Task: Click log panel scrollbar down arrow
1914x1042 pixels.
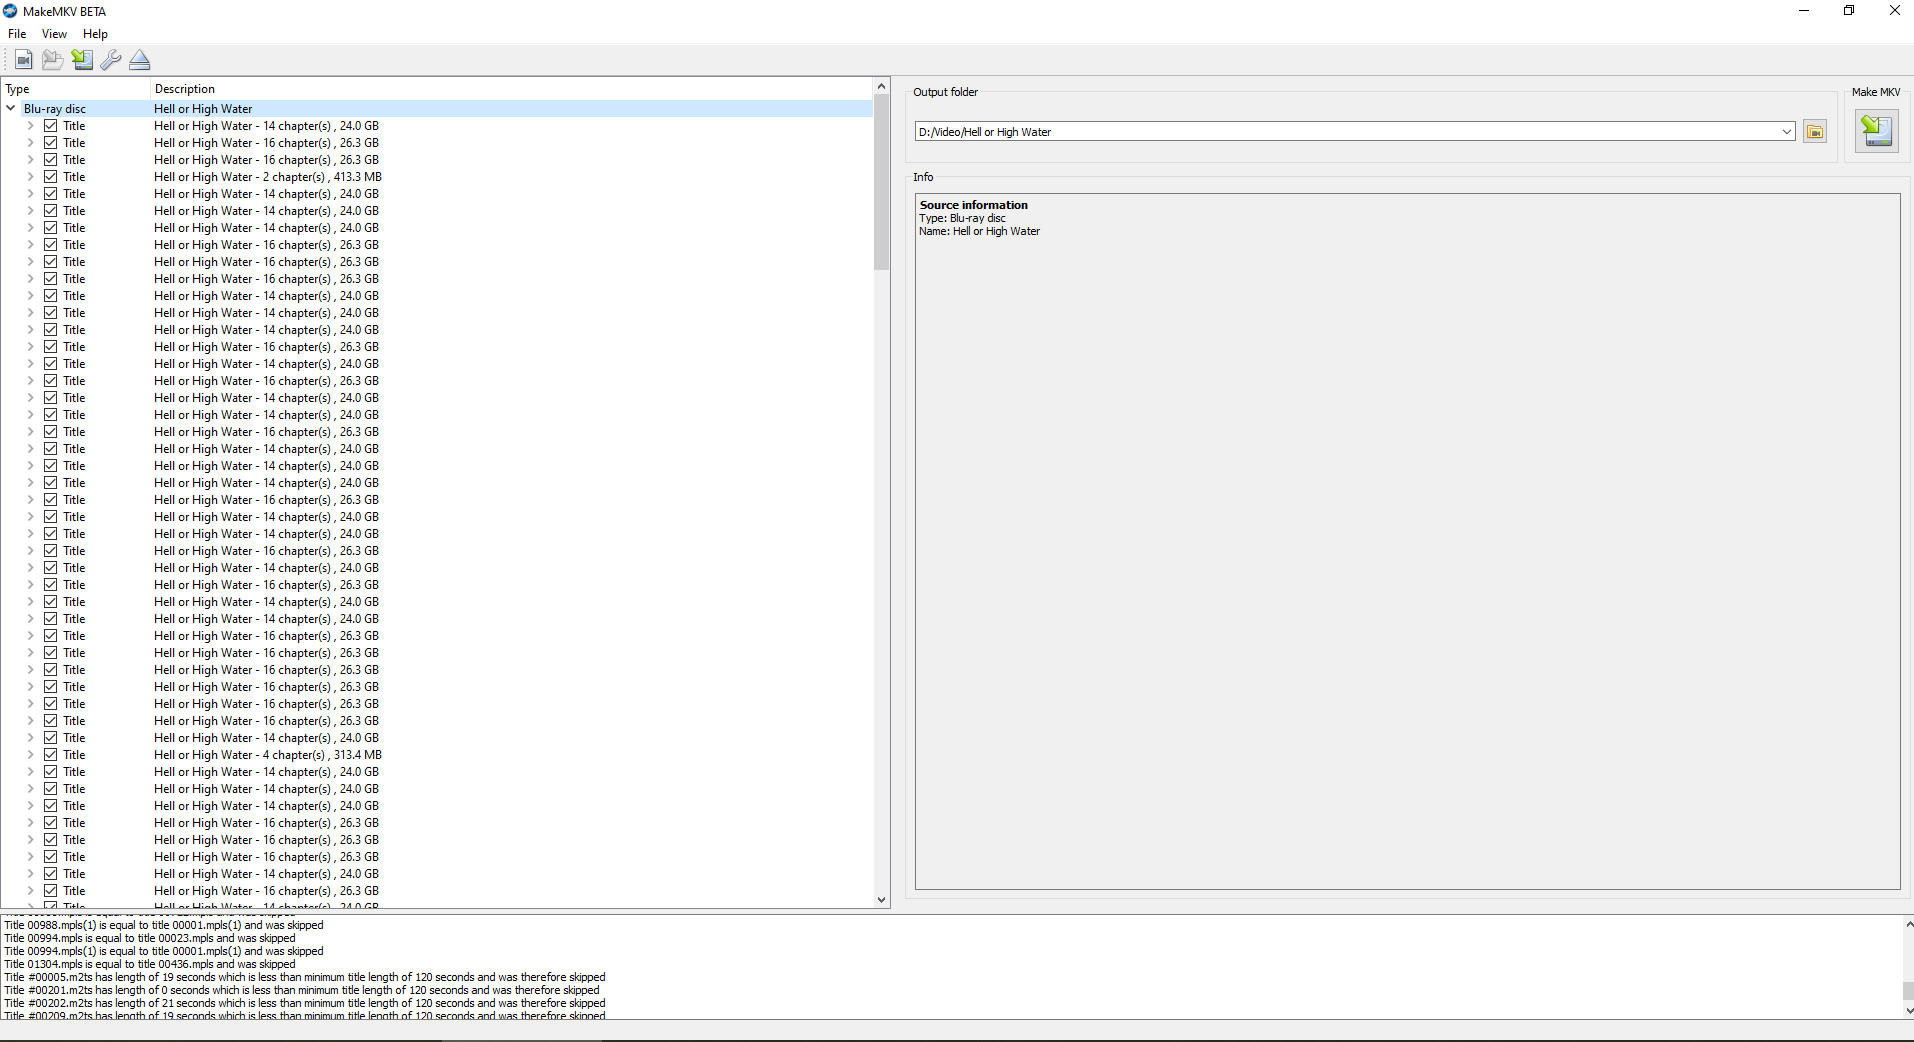Action: (x=1908, y=1011)
